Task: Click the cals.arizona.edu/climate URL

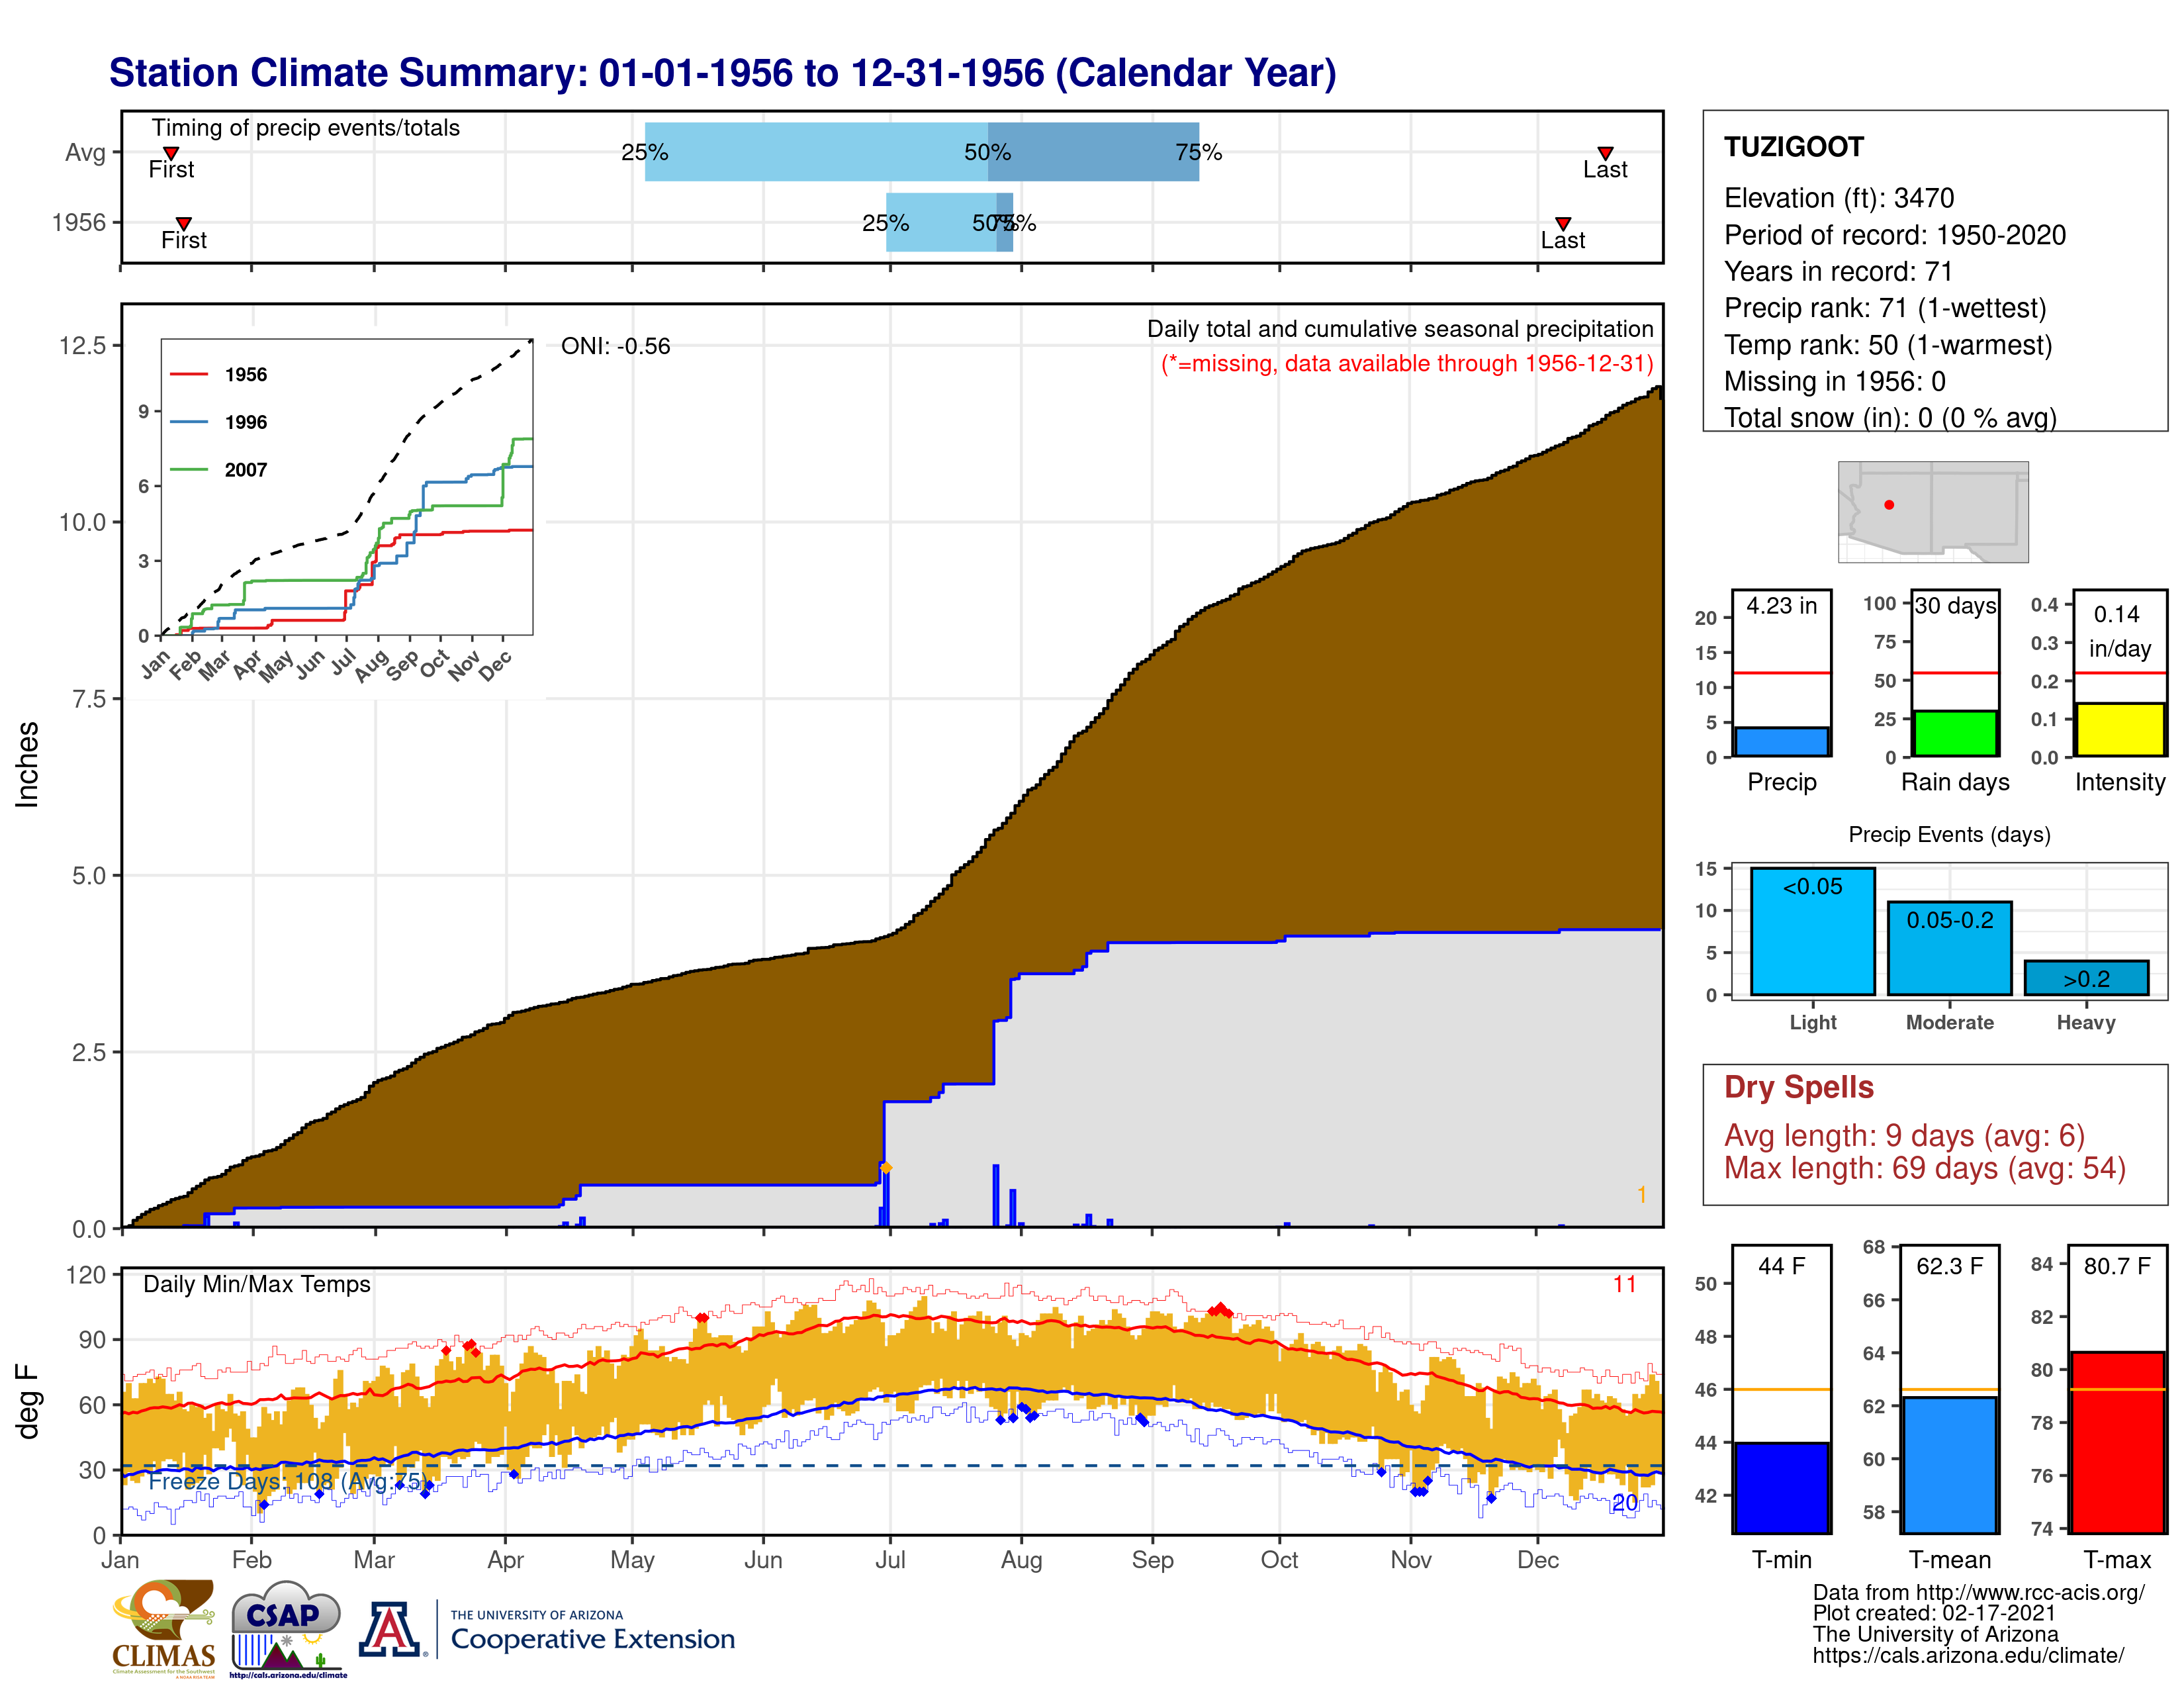Action: point(1968,1655)
